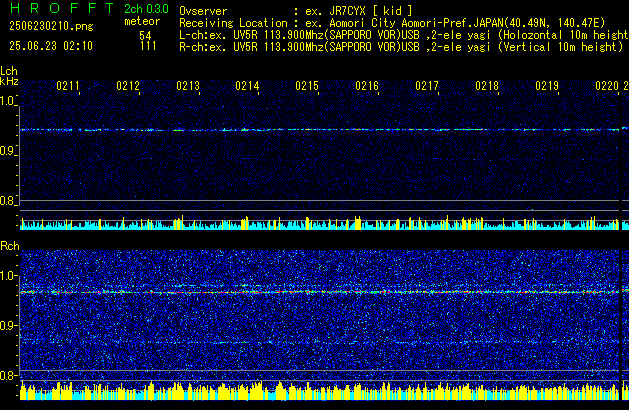Click the version label 2ch 0.3.0

tap(146, 8)
